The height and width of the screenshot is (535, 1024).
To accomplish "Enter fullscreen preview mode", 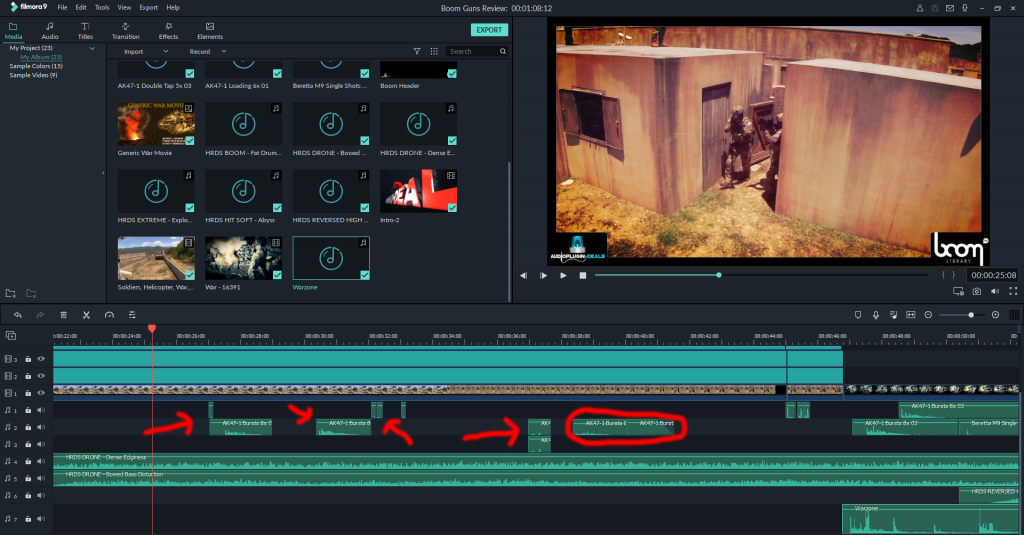I will 1013,291.
